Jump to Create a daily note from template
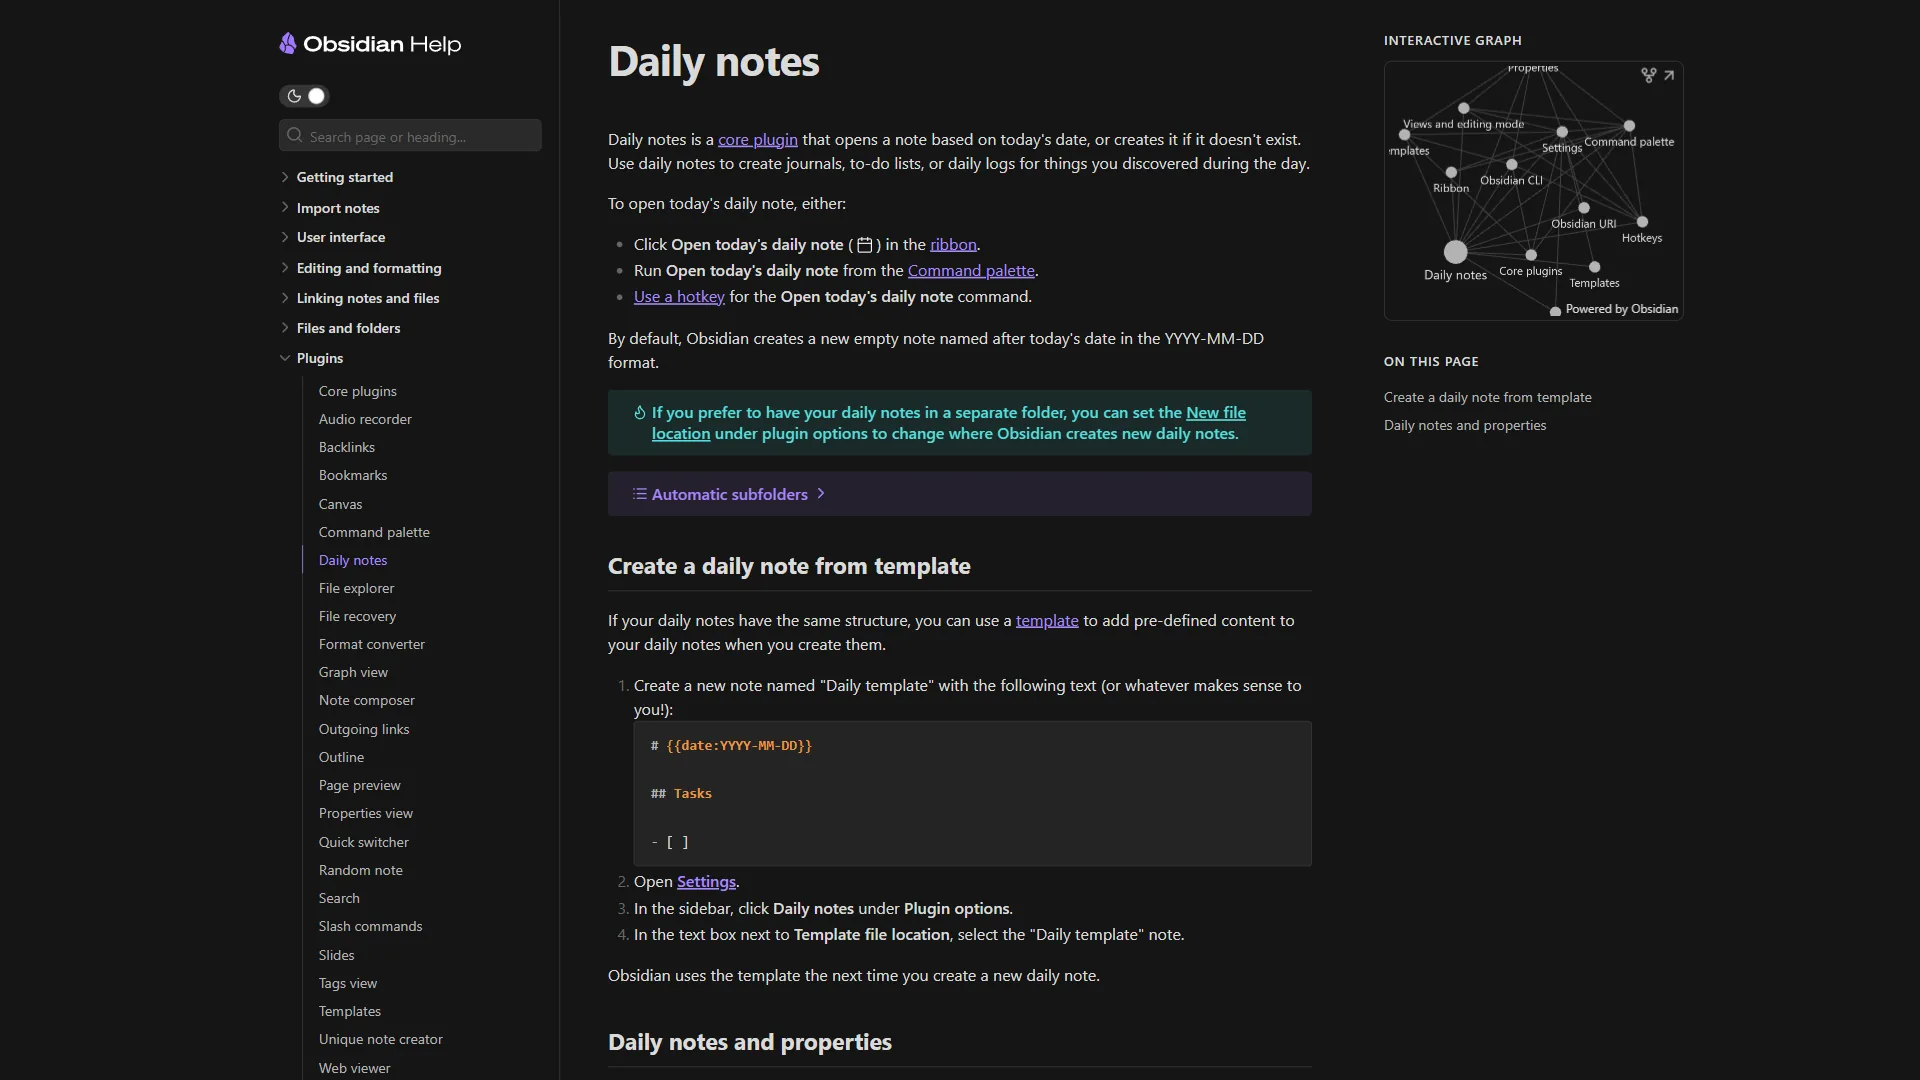Viewport: 1920px width, 1080px height. pyautogui.click(x=1487, y=397)
